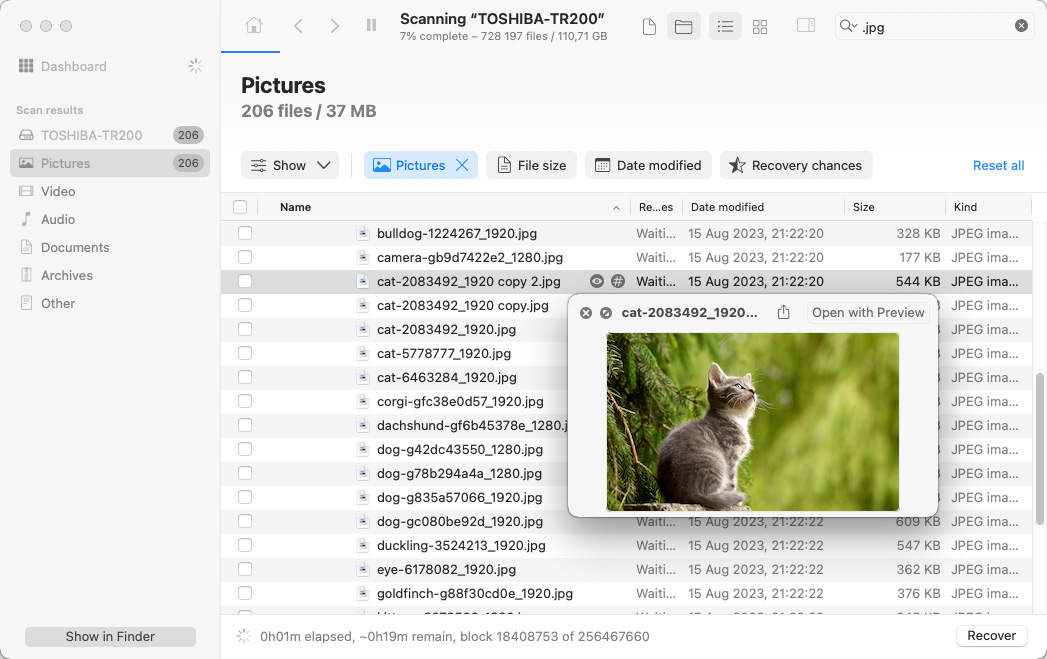The image size is (1047, 659).
Task: Click Open with Preview button
Action: pyautogui.click(x=868, y=312)
